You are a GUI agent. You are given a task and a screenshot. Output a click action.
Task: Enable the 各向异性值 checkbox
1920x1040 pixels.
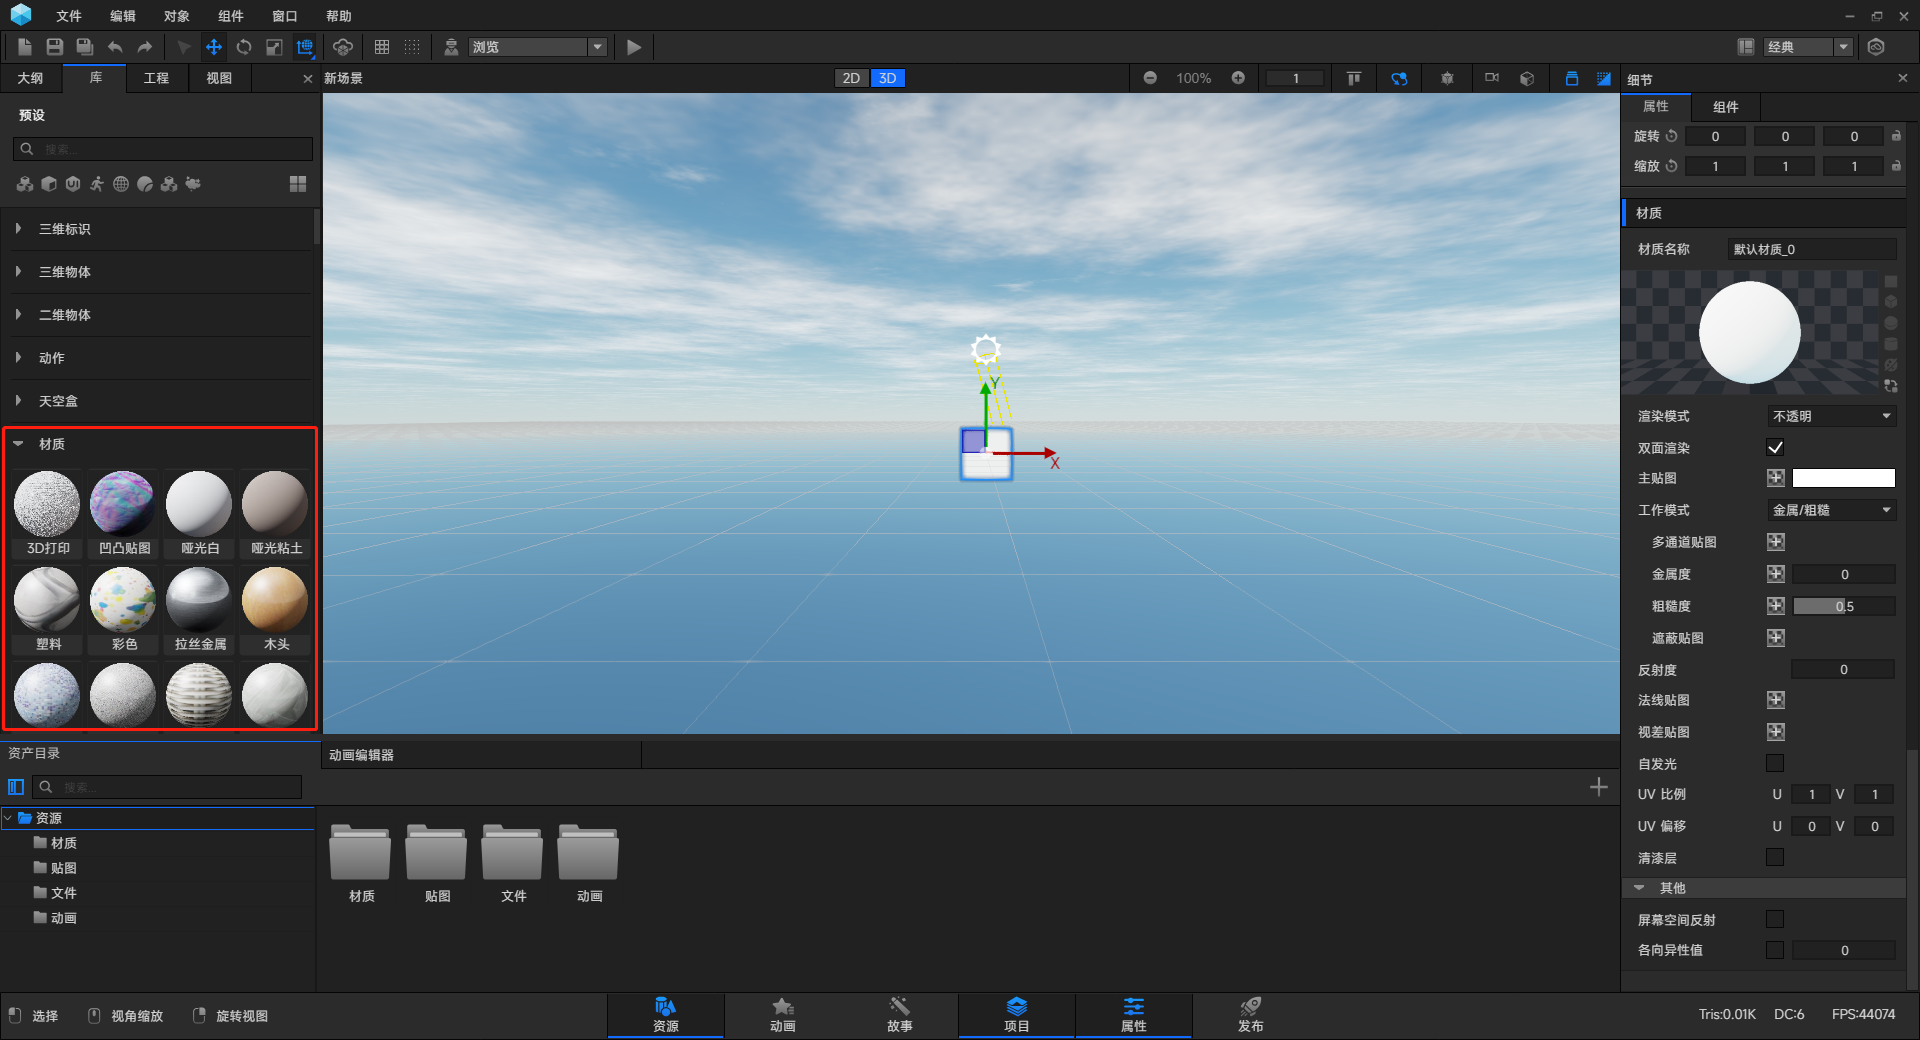(1775, 950)
